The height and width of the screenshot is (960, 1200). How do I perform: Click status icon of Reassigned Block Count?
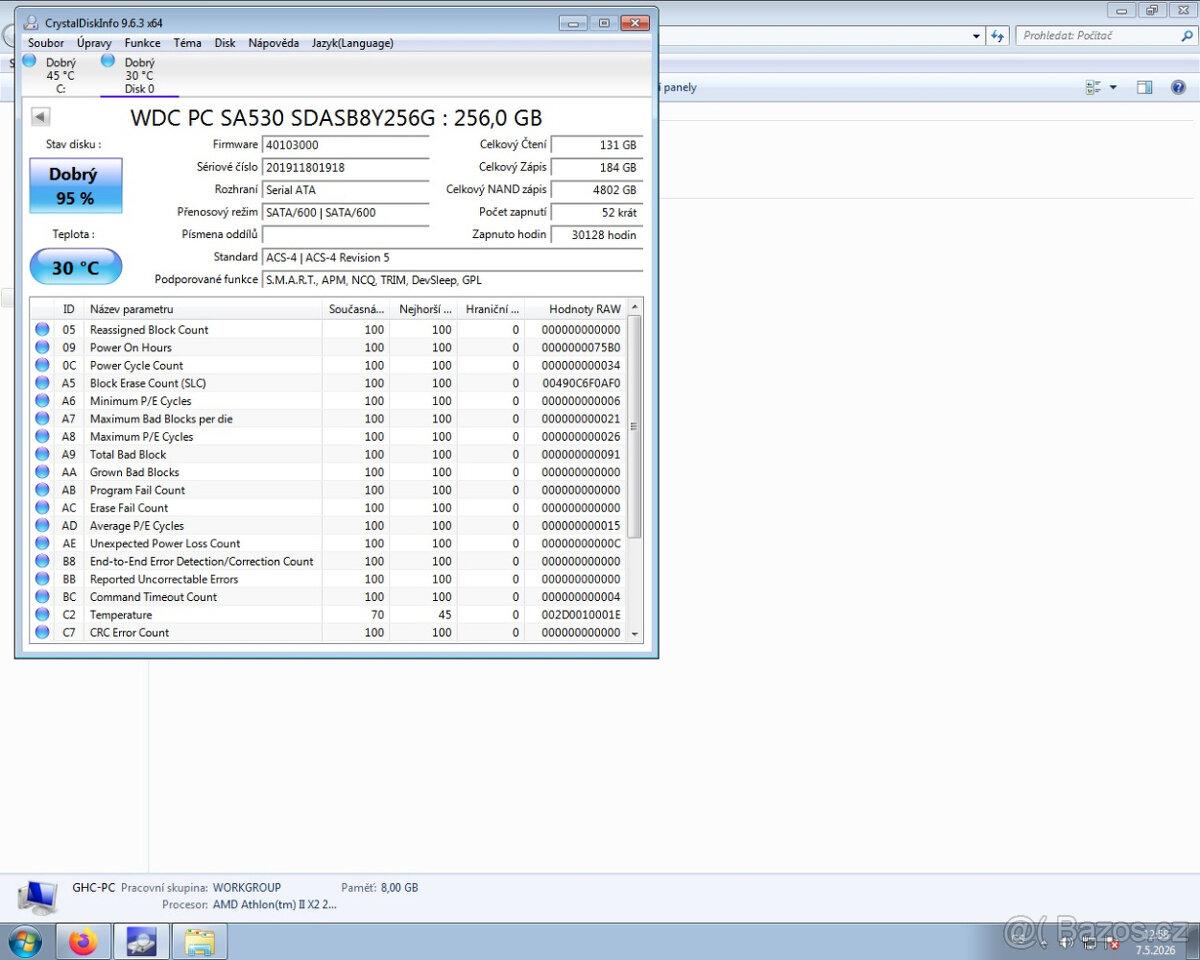point(42,329)
